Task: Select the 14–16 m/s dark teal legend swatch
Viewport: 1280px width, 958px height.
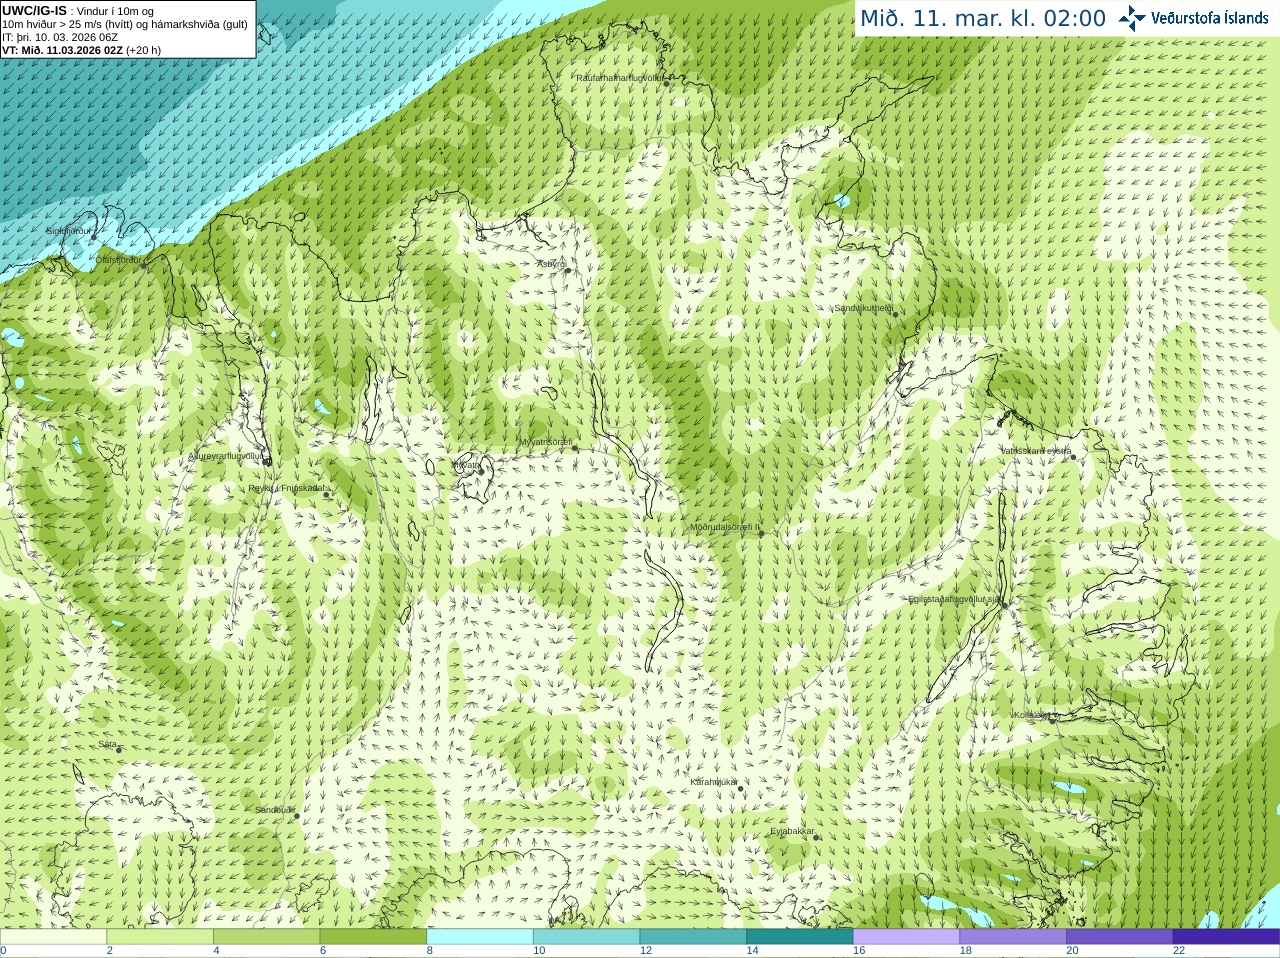Action: coord(800,937)
